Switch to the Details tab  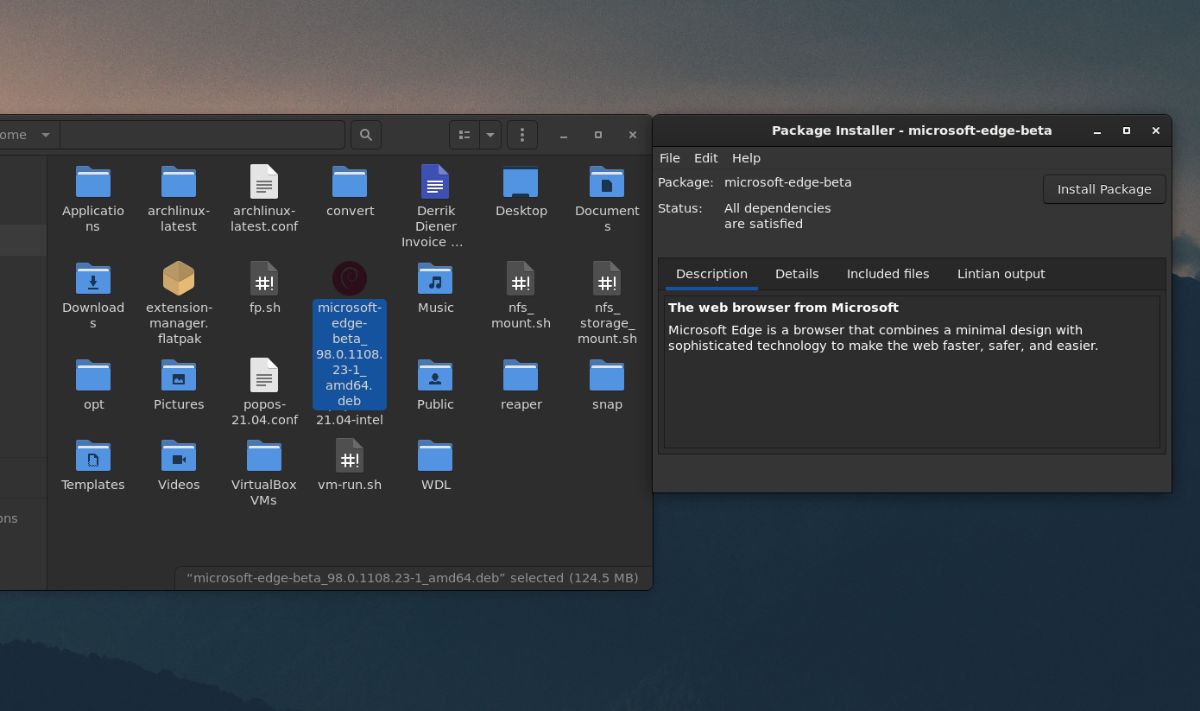797,273
